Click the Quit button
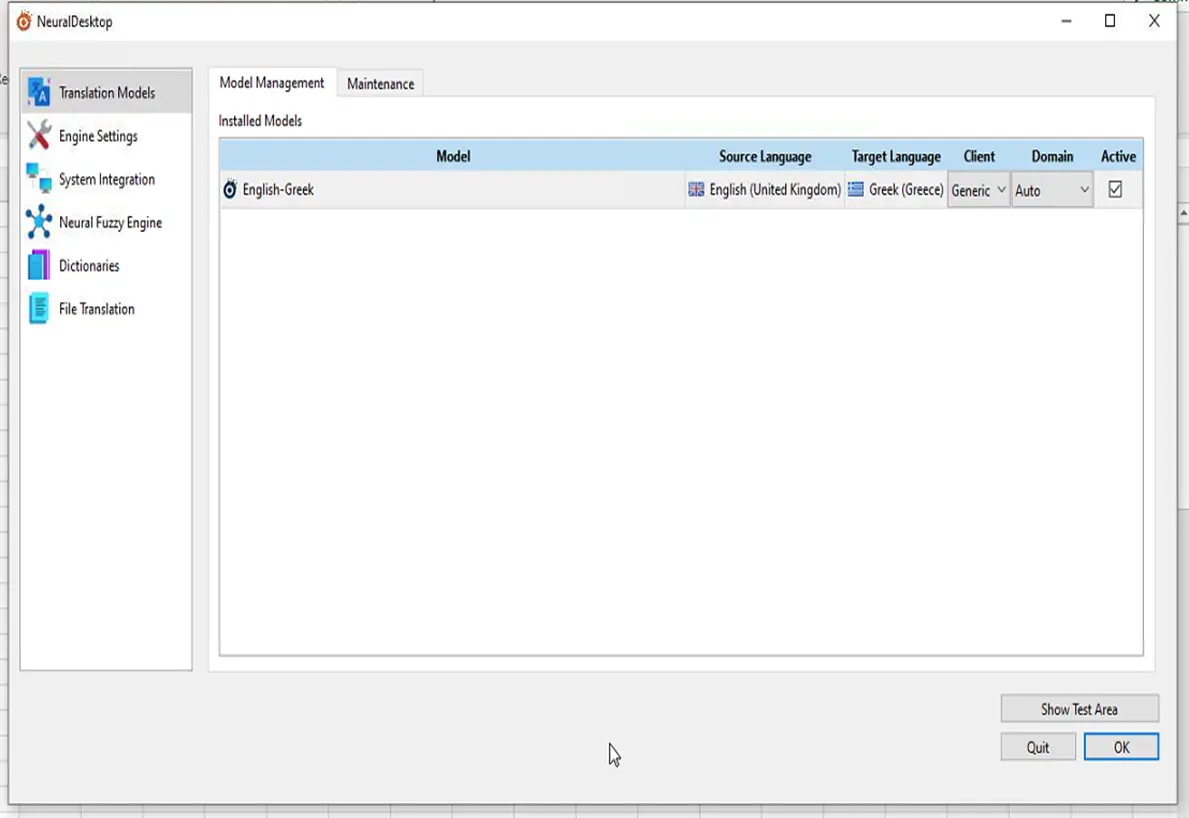 pyautogui.click(x=1037, y=747)
